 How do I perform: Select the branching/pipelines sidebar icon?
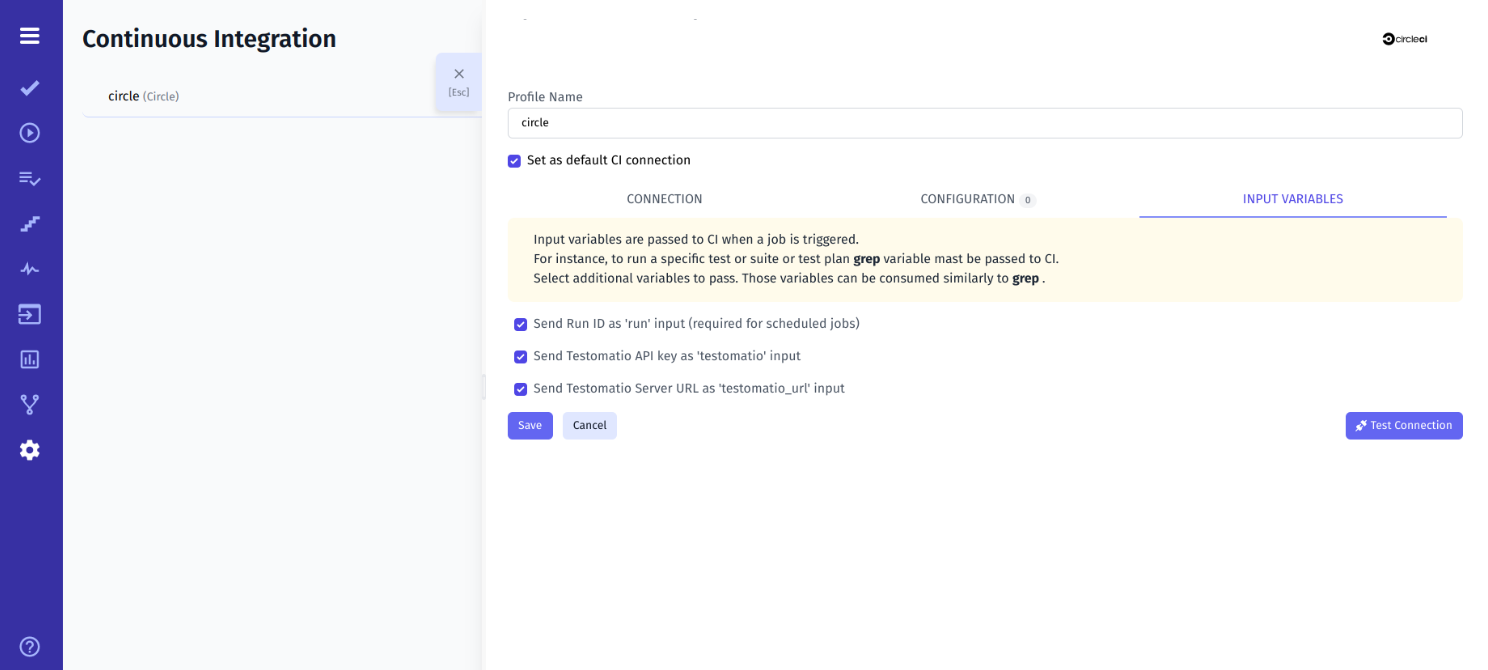point(29,404)
